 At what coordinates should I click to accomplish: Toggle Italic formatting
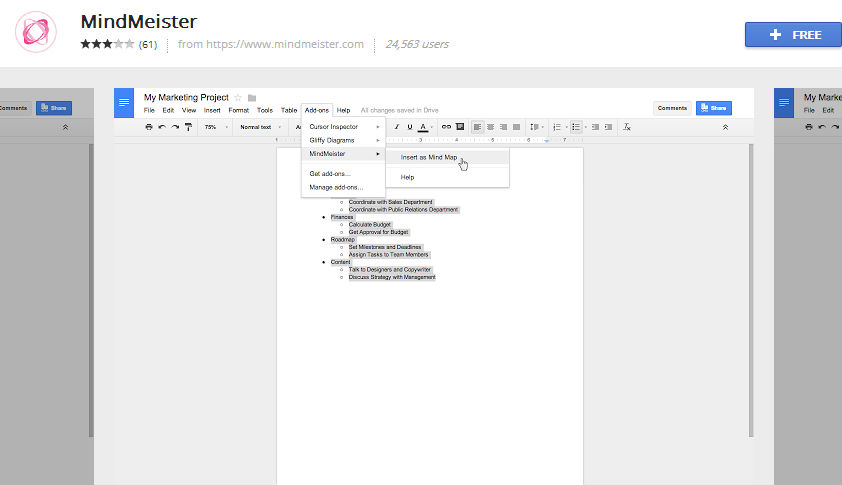click(x=396, y=127)
